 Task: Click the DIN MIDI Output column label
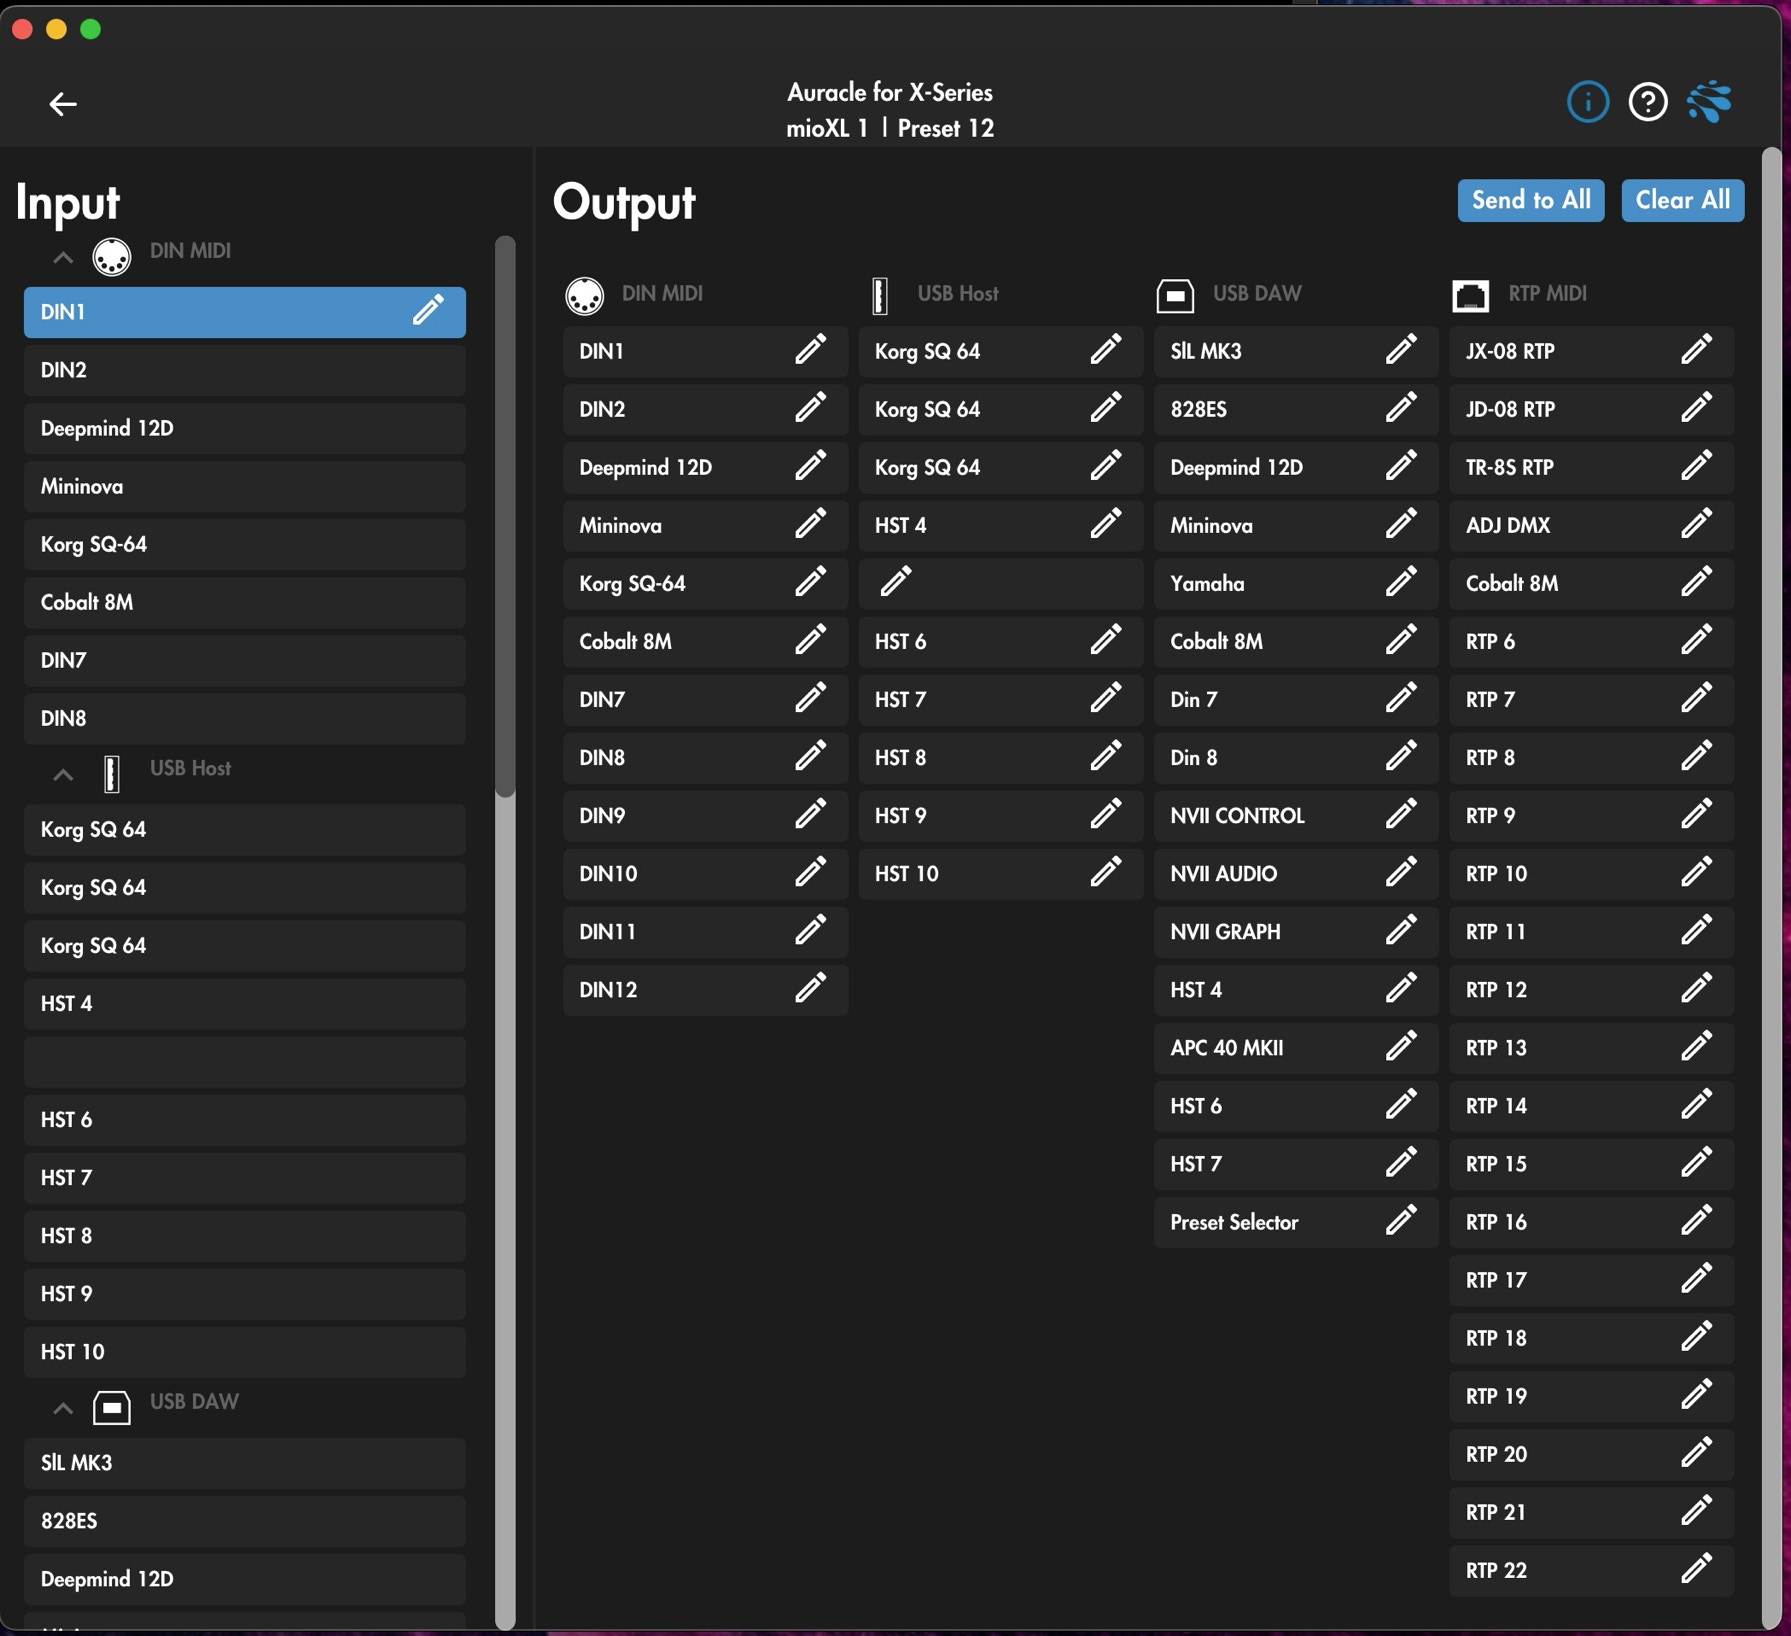pyautogui.click(x=662, y=293)
